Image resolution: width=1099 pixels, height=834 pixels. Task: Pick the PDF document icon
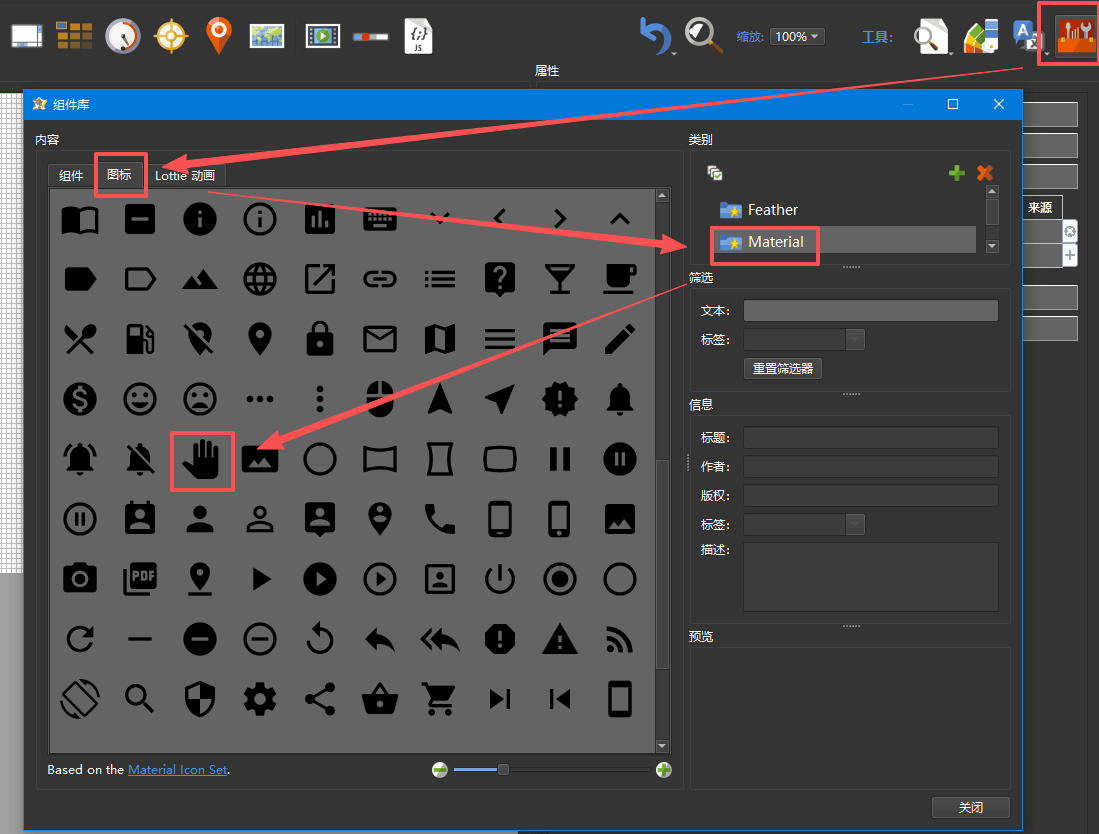[x=140, y=577]
